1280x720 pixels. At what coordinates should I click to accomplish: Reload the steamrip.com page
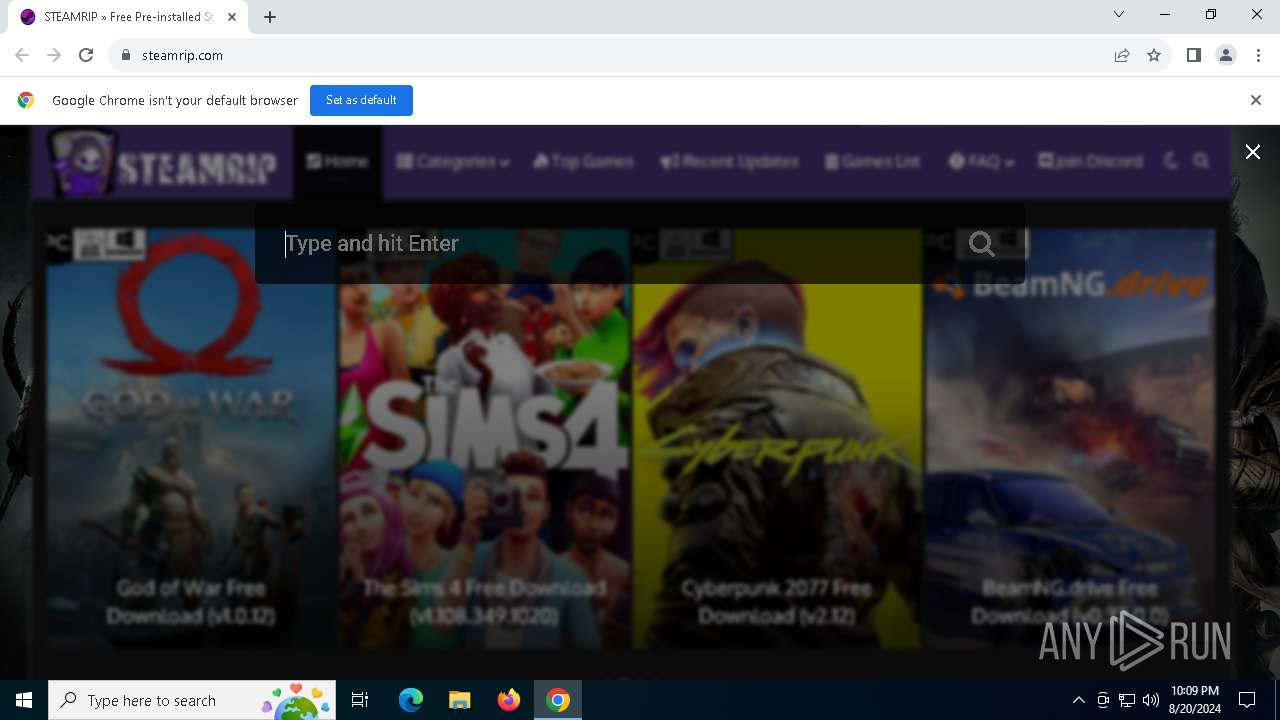tap(86, 55)
